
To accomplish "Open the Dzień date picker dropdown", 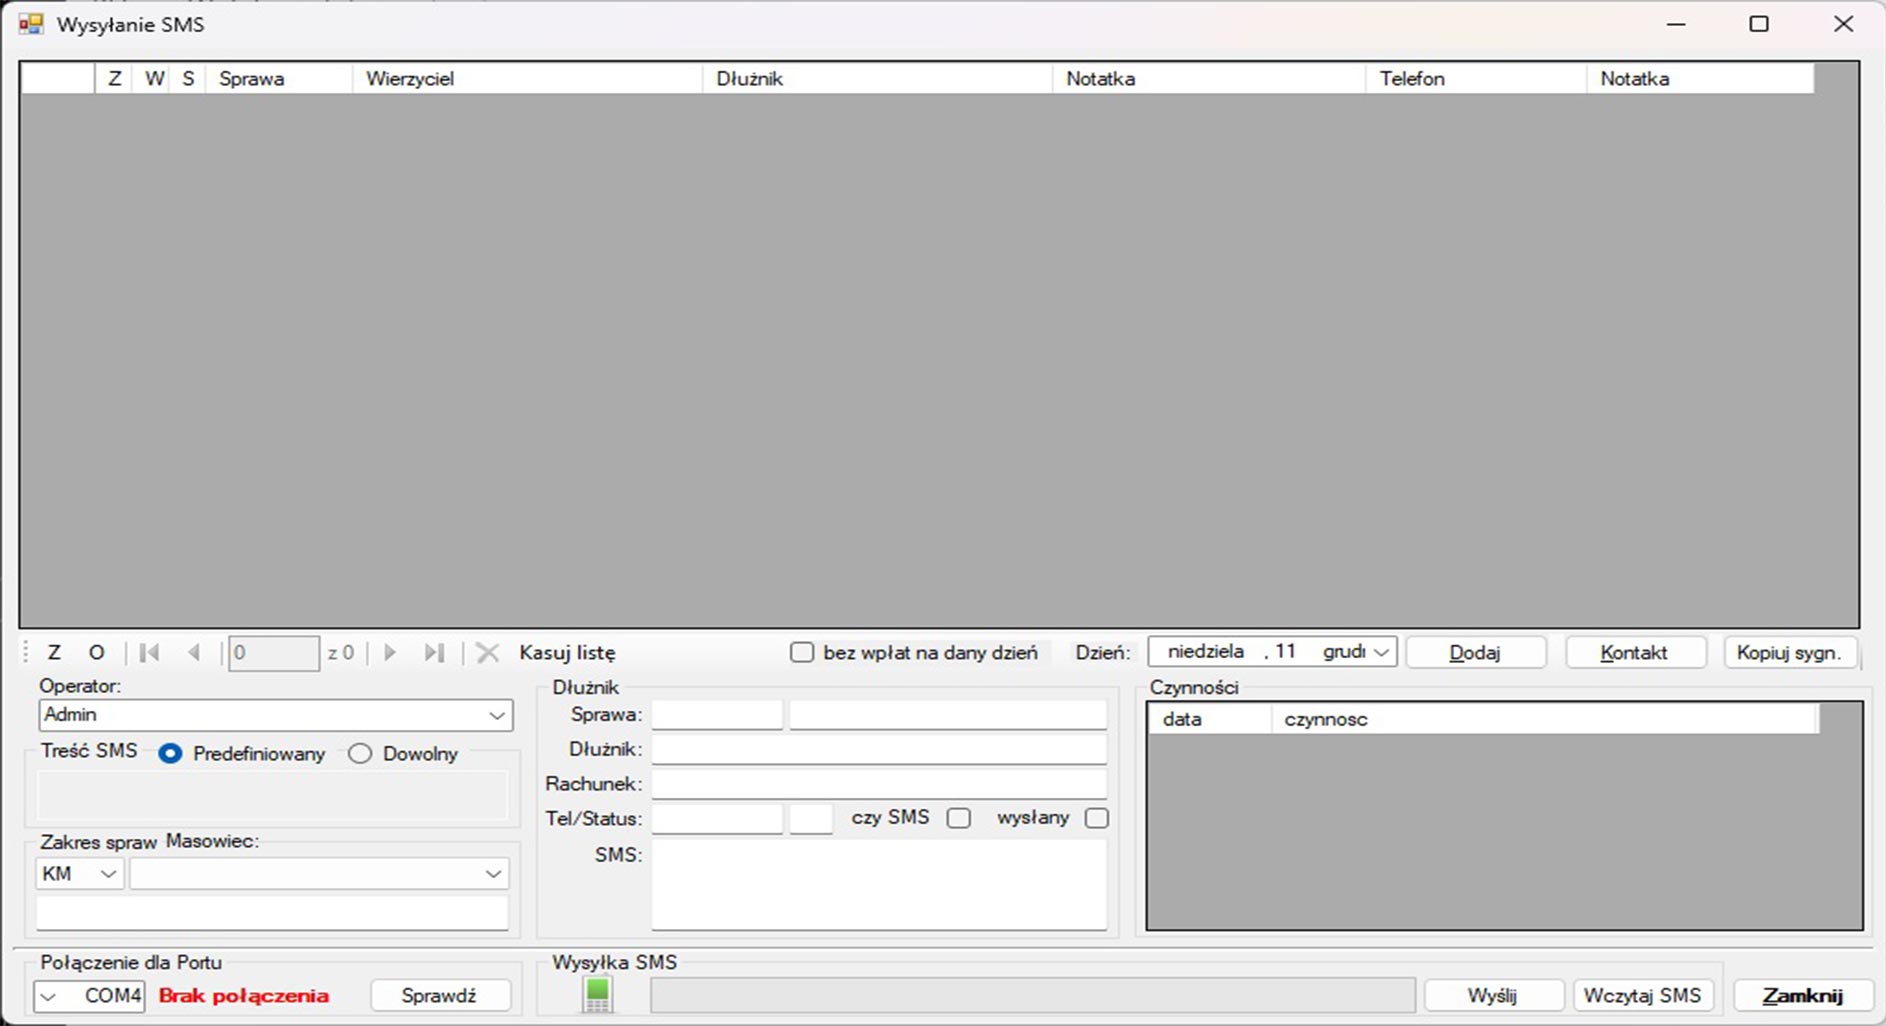I will pos(1381,652).
